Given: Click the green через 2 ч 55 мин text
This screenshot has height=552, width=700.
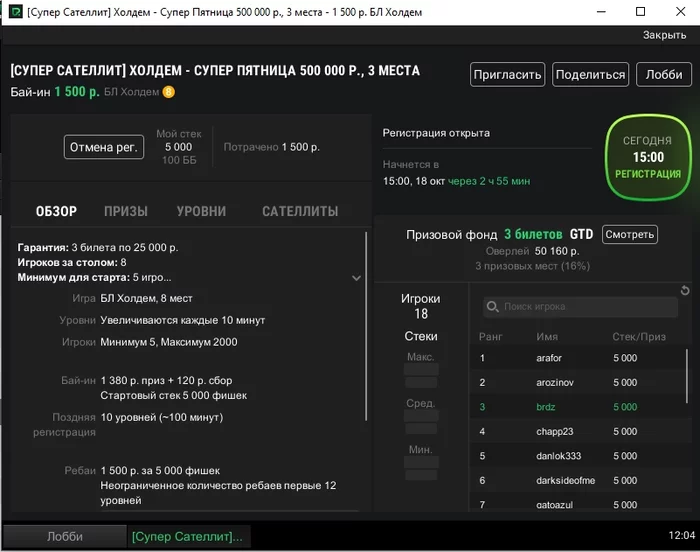Looking at the screenshot, I should click(489, 181).
